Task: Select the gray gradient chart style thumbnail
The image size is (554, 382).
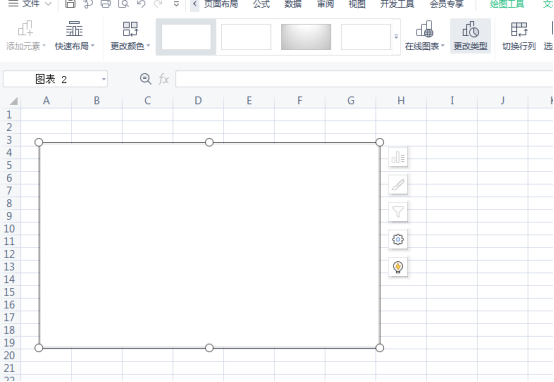Action: (x=306, y=37)
